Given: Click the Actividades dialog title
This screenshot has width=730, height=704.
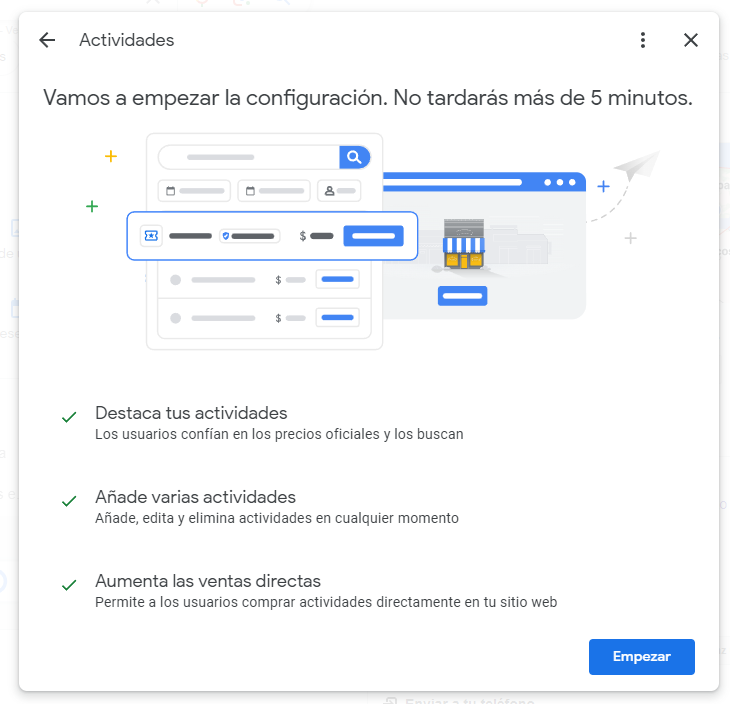Looking at the screenshot, I should pos(126,40).
